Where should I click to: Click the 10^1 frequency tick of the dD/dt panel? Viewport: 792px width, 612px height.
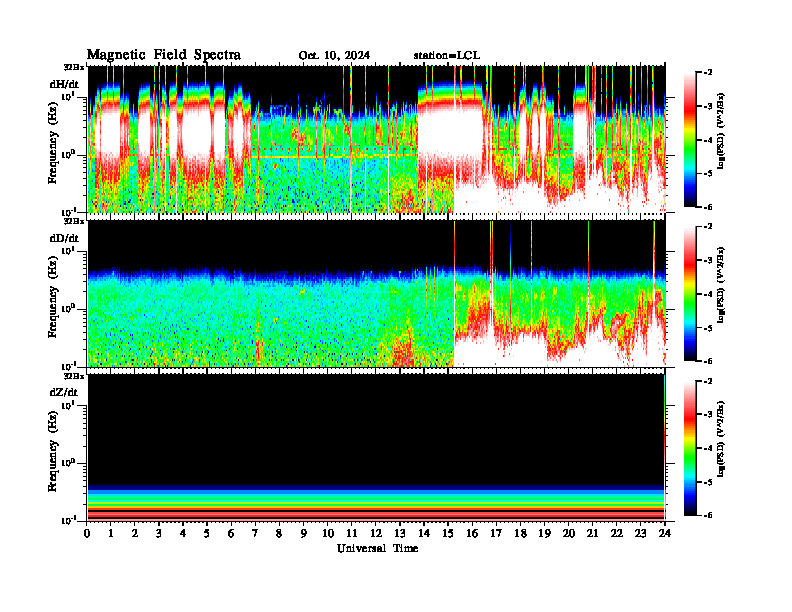[x=68, y=250]
